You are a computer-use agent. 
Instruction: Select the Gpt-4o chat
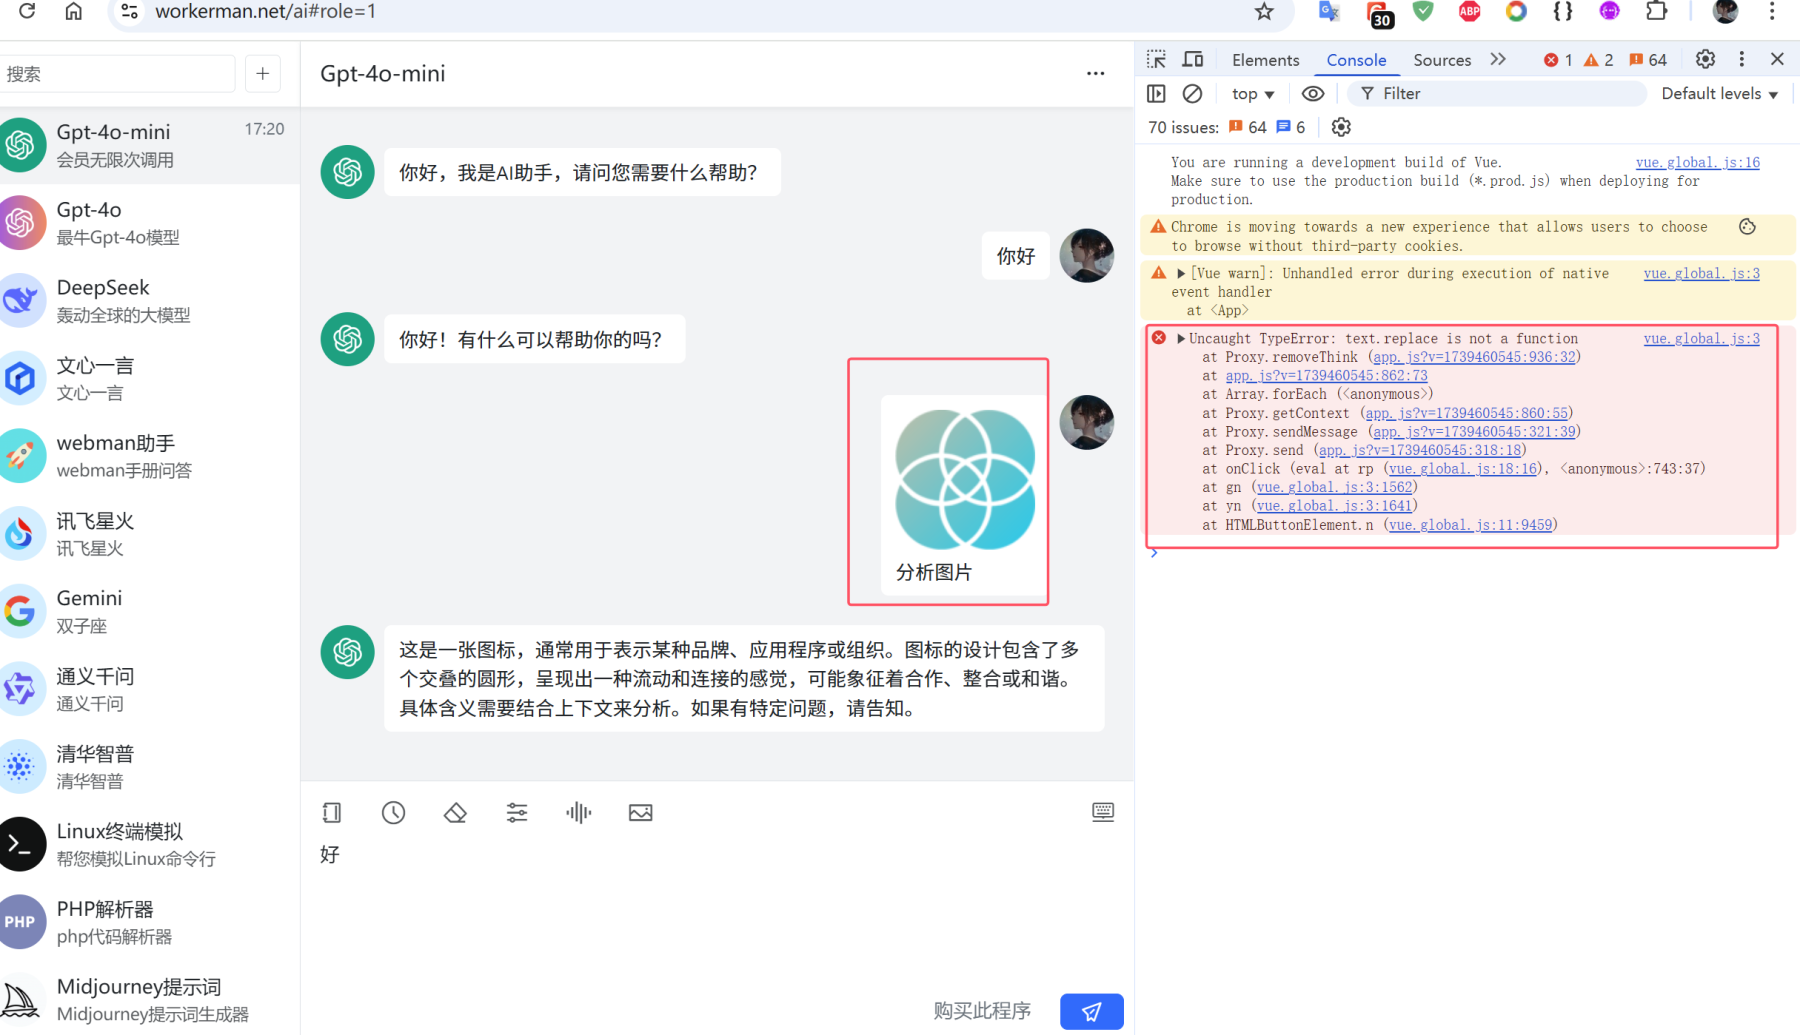point(150,223)
